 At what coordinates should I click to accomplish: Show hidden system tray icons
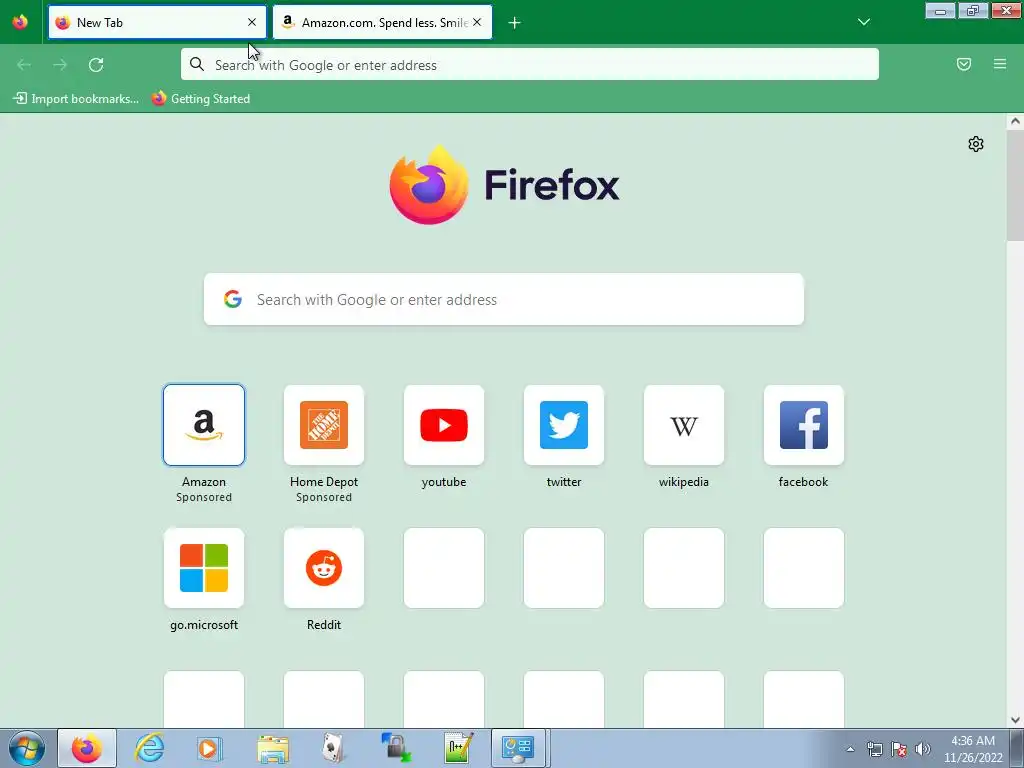coord(850,749)
